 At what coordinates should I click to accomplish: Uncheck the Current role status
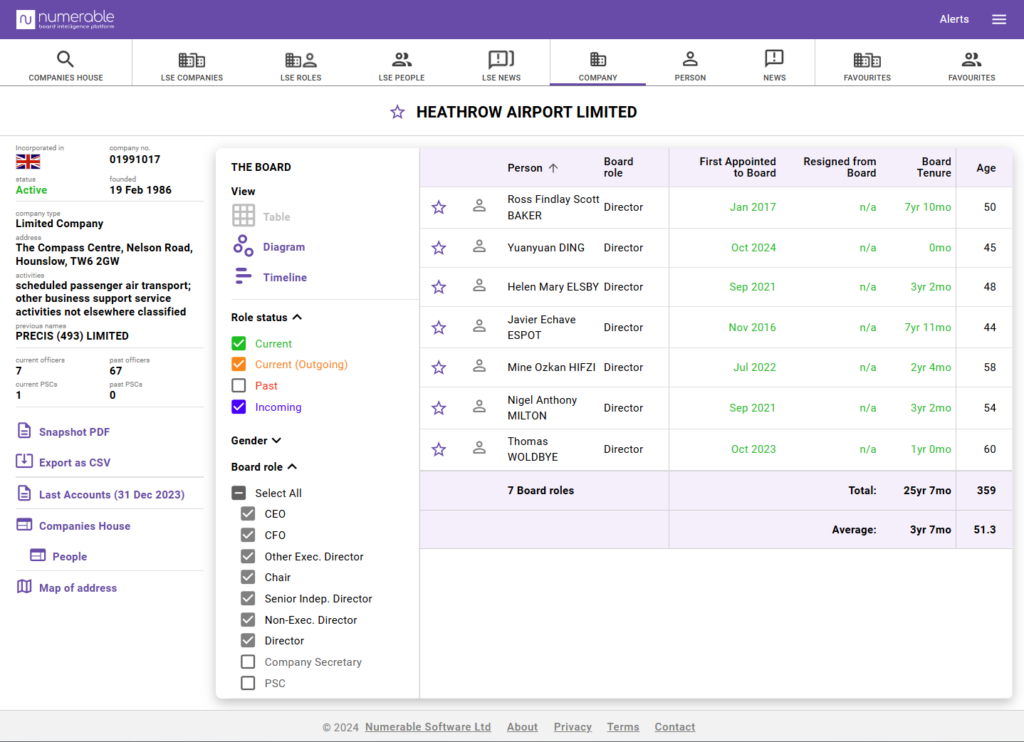(239, 344)
